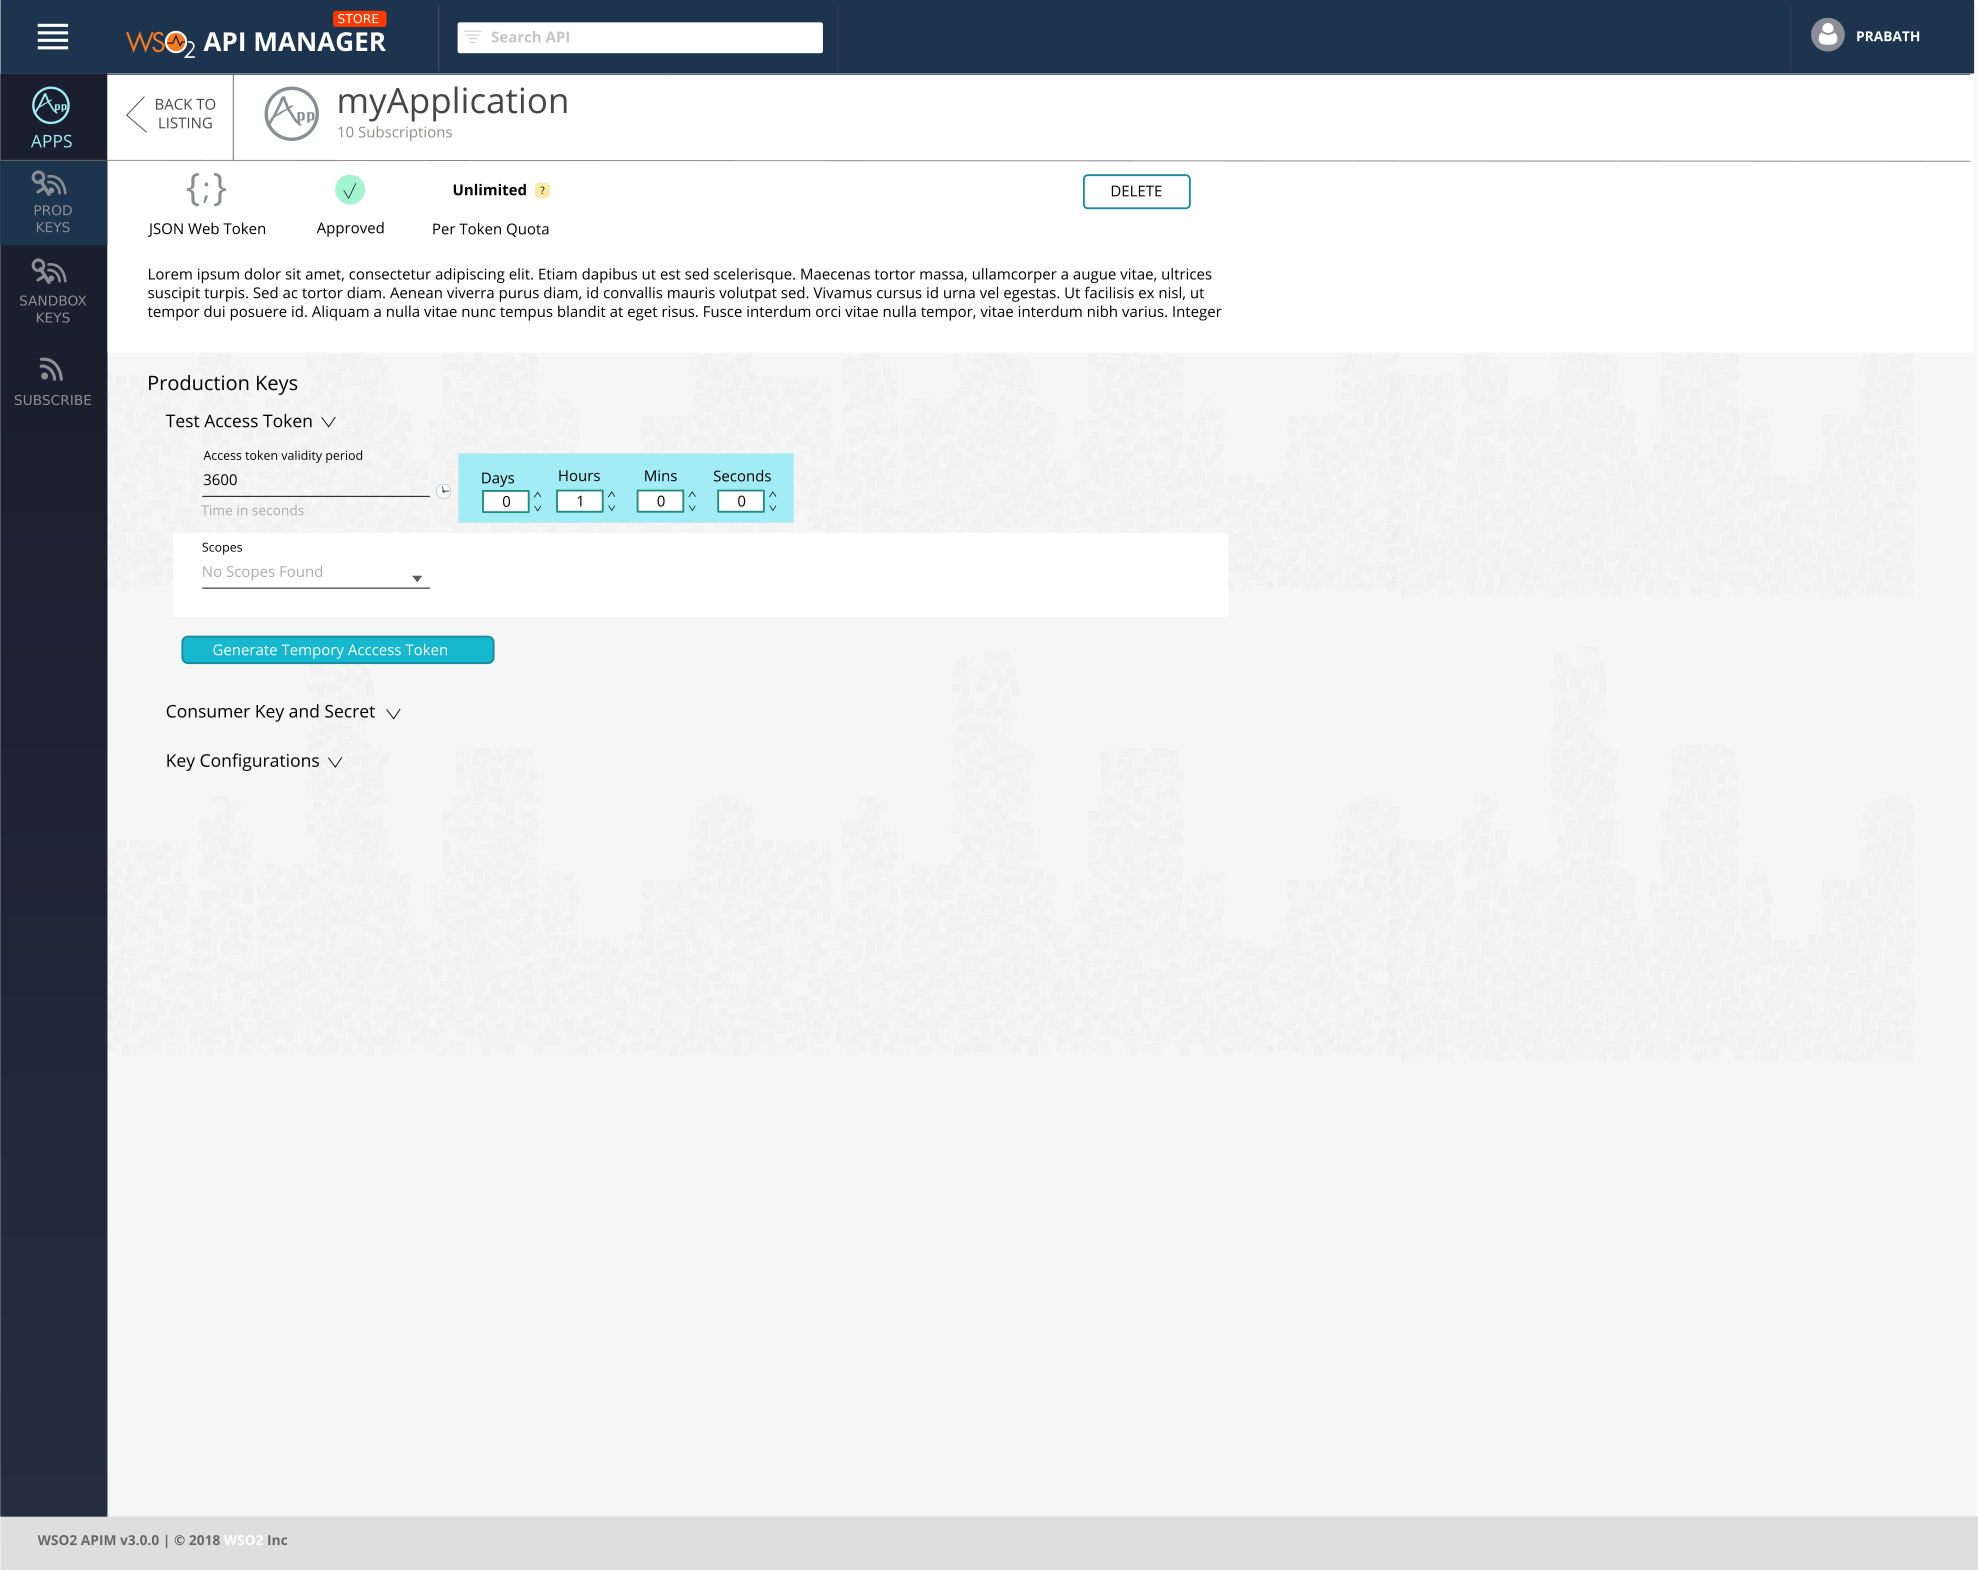Click the WSO2 API Manager logo
The image size is (1978, 1570).
(256, 41)
